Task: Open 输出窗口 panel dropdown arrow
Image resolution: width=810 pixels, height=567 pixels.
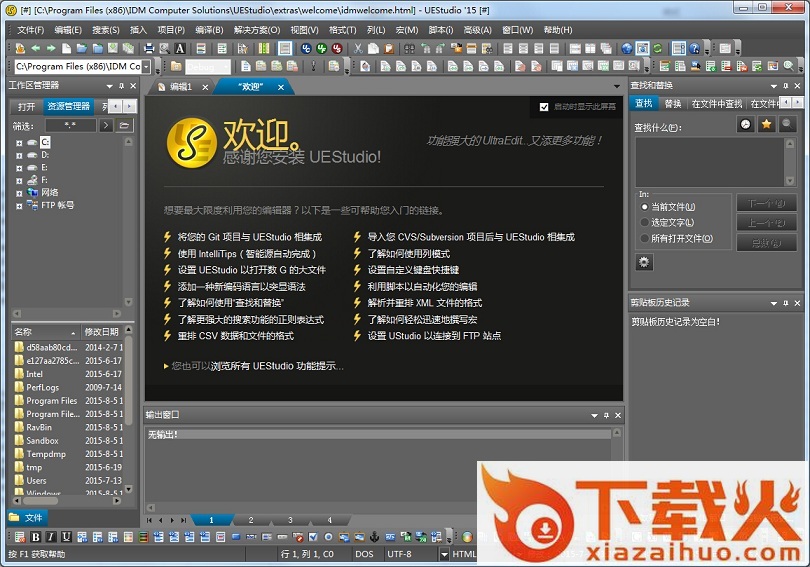Action: point(594,416)
